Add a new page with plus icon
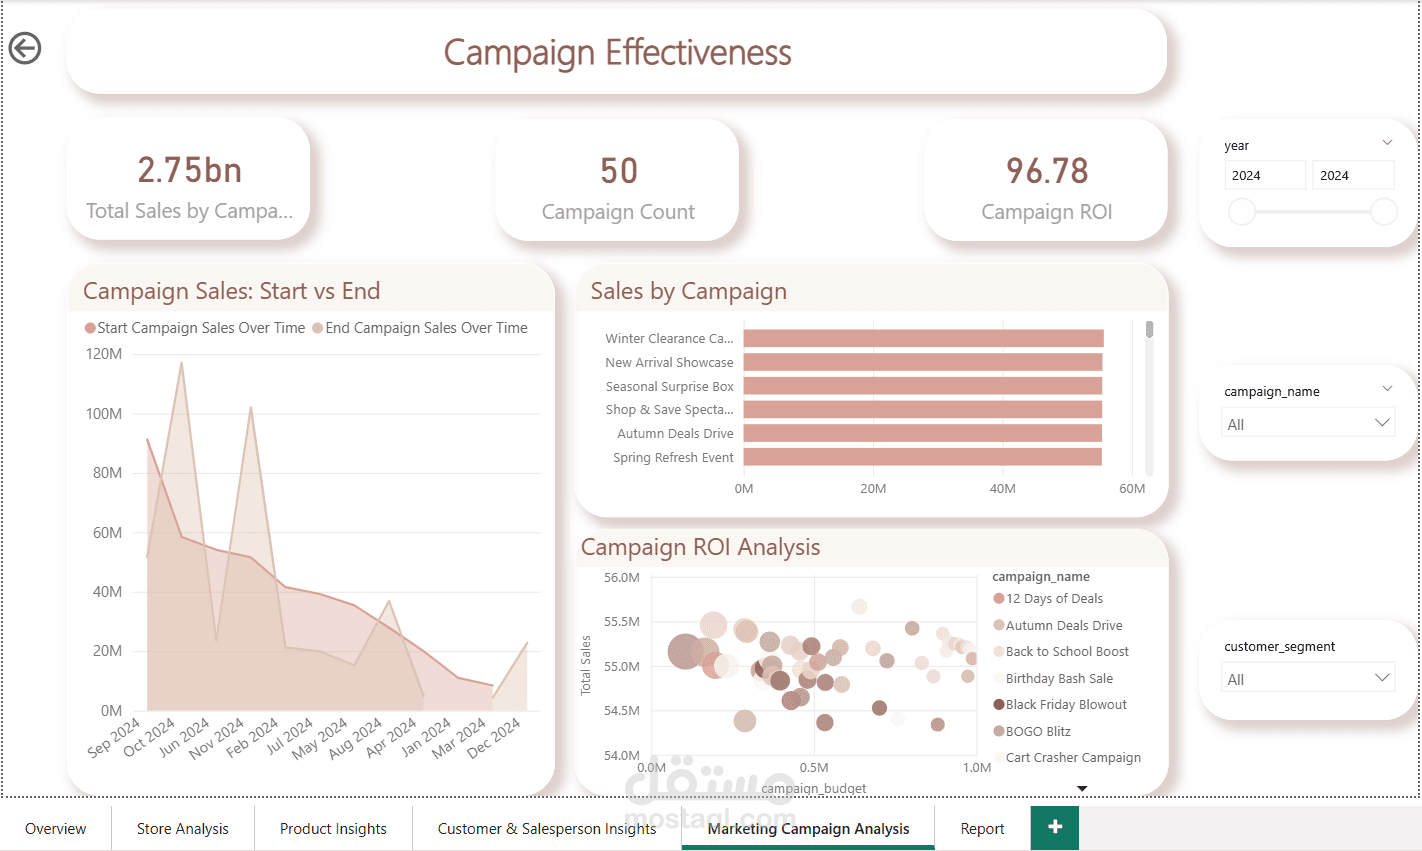The width and height of the screenshot is (1422, 851). pyautogui.click(x=1055, y=827)
